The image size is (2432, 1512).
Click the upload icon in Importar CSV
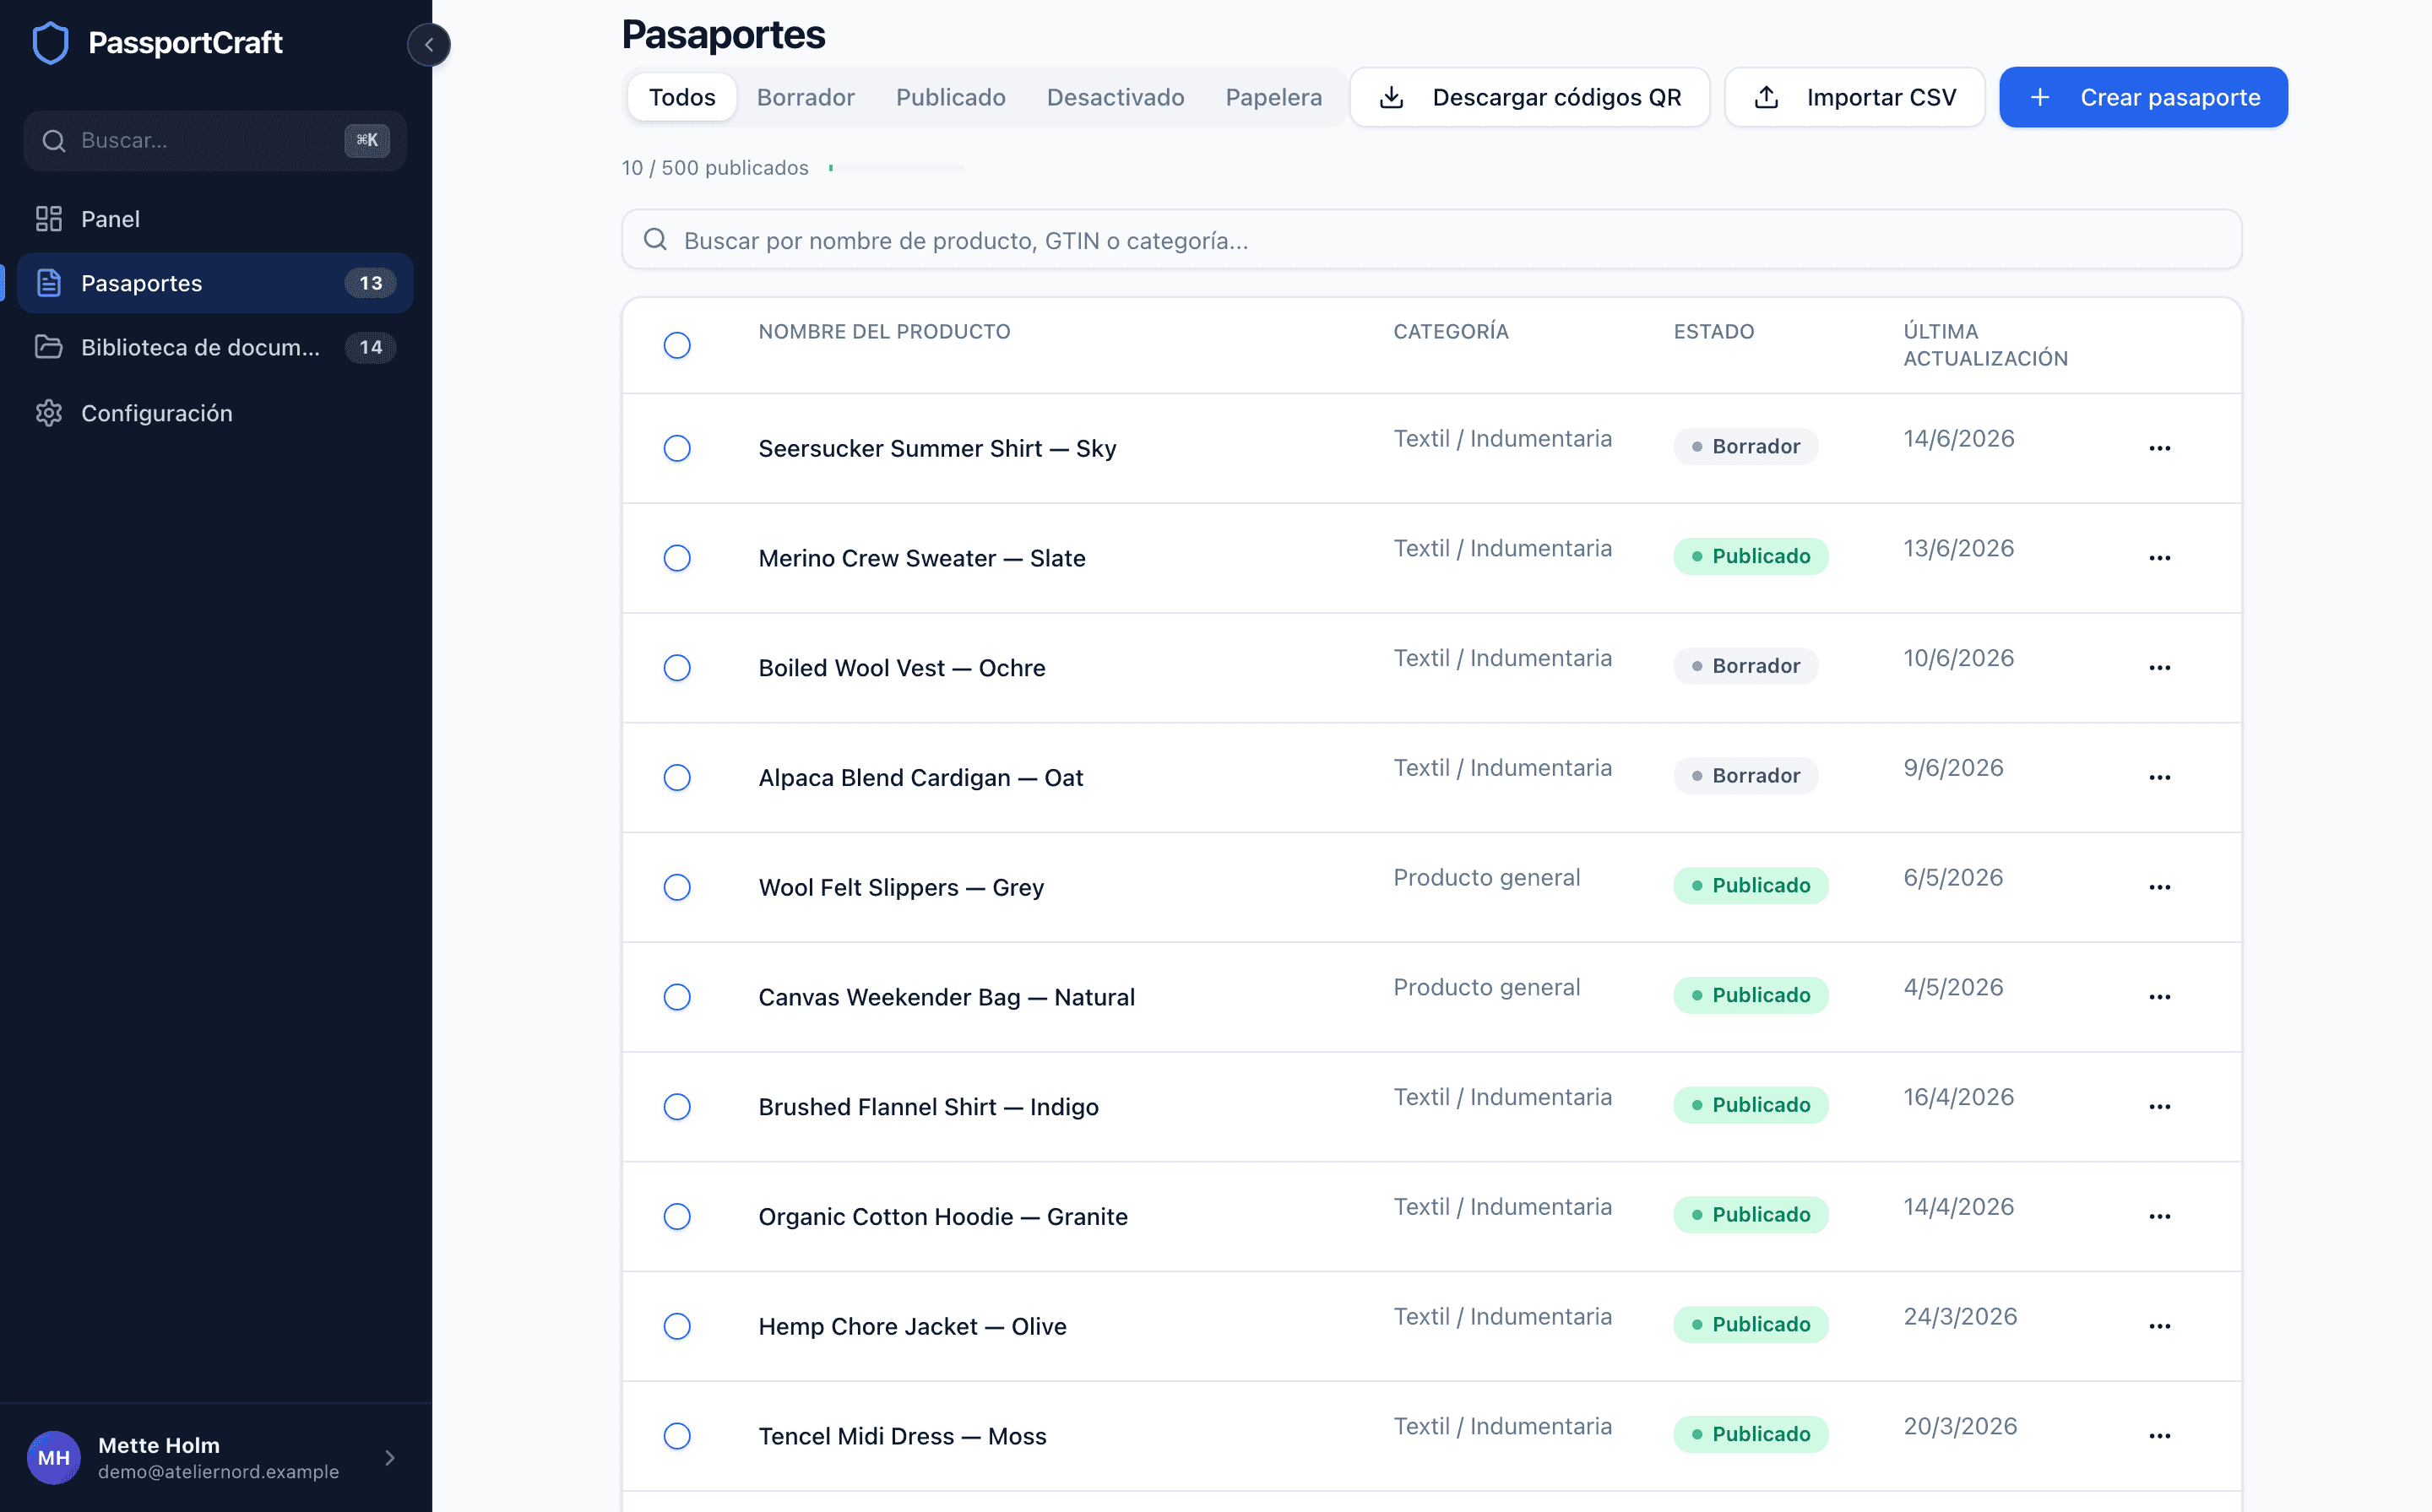1766,97
